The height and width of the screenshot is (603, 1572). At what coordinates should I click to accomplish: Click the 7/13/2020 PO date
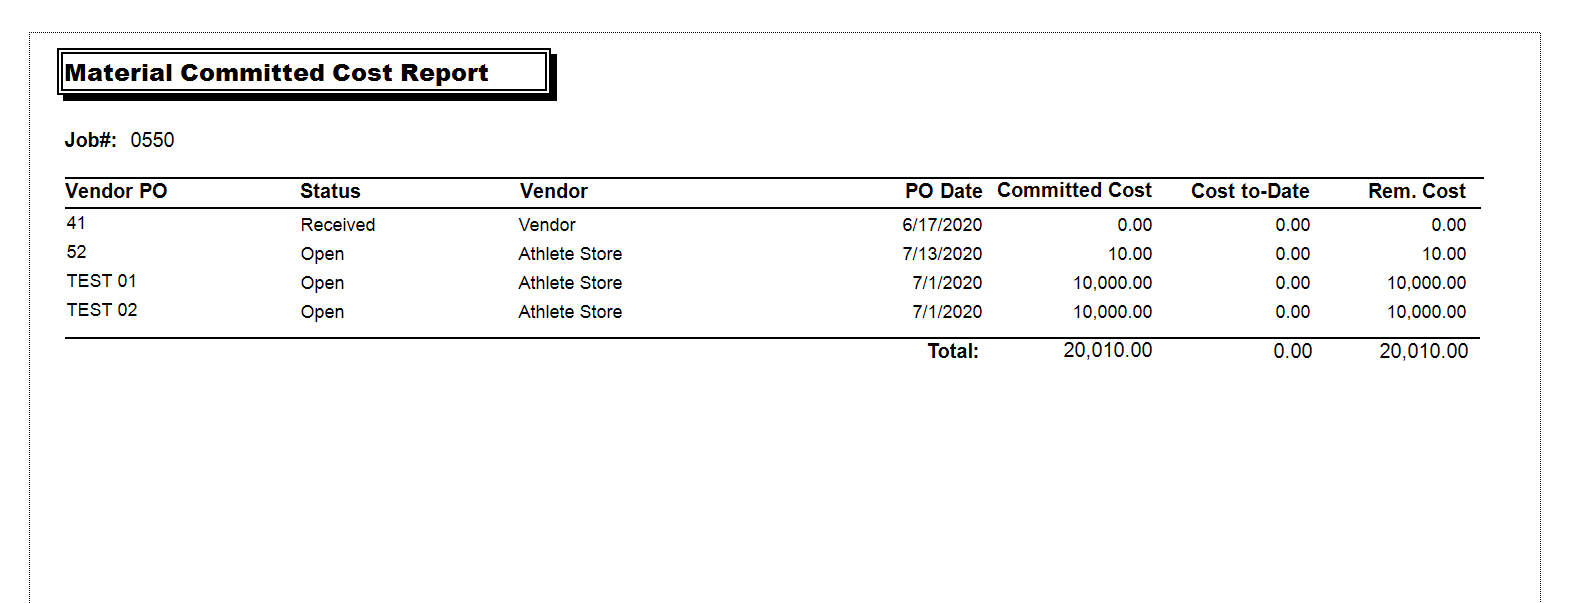[941, 254]
